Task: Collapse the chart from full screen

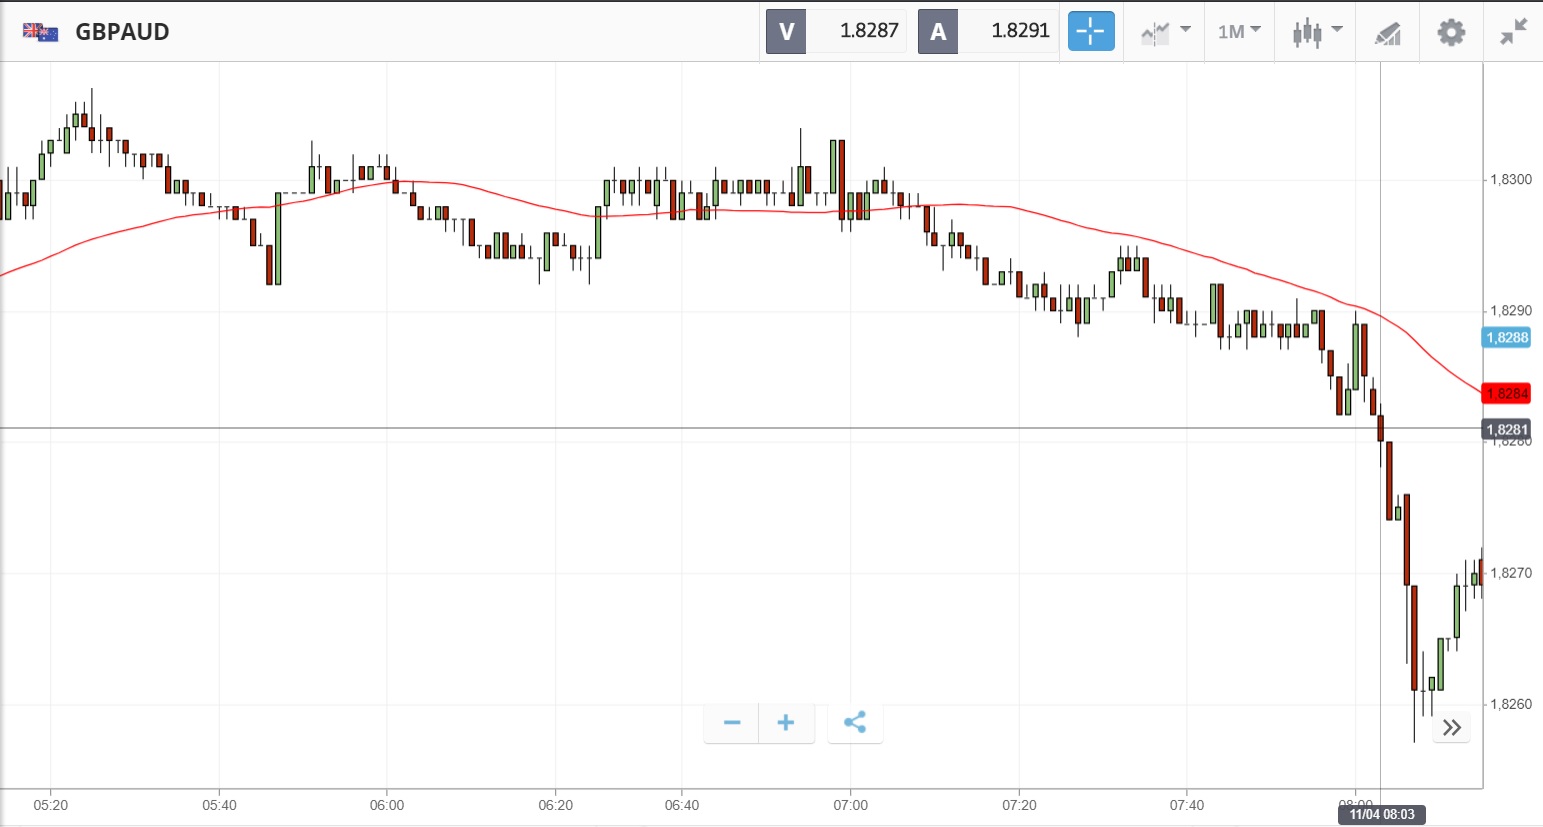Action: pyautogui.click(x=1513, y=32)
